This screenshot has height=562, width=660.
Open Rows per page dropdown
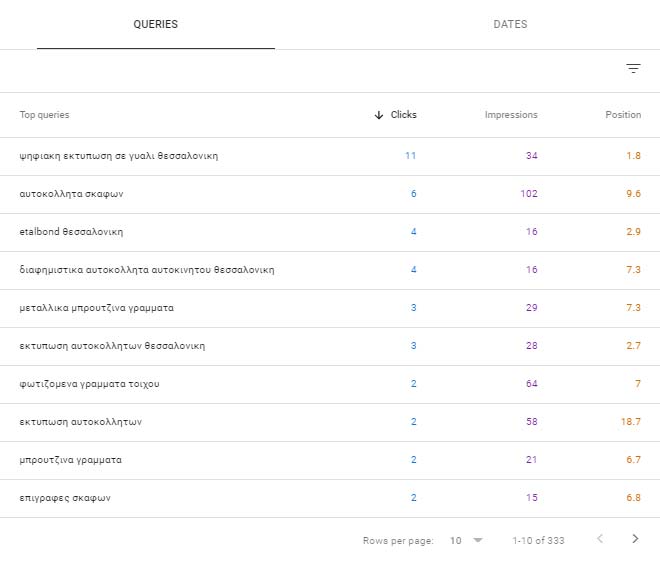[466, 540]
